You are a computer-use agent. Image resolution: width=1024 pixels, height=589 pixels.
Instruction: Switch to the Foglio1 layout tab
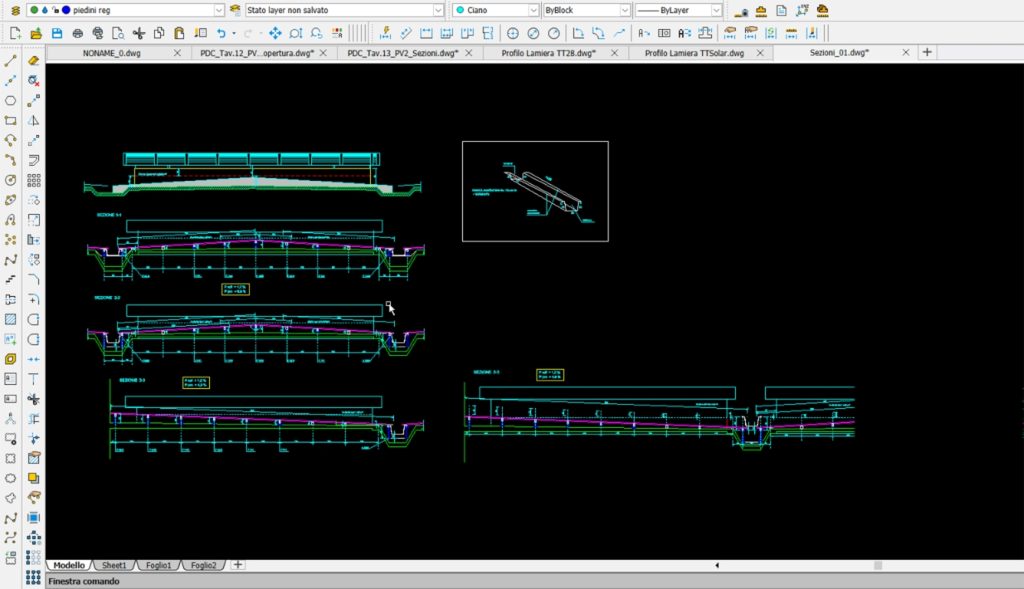tap(160, 565)
